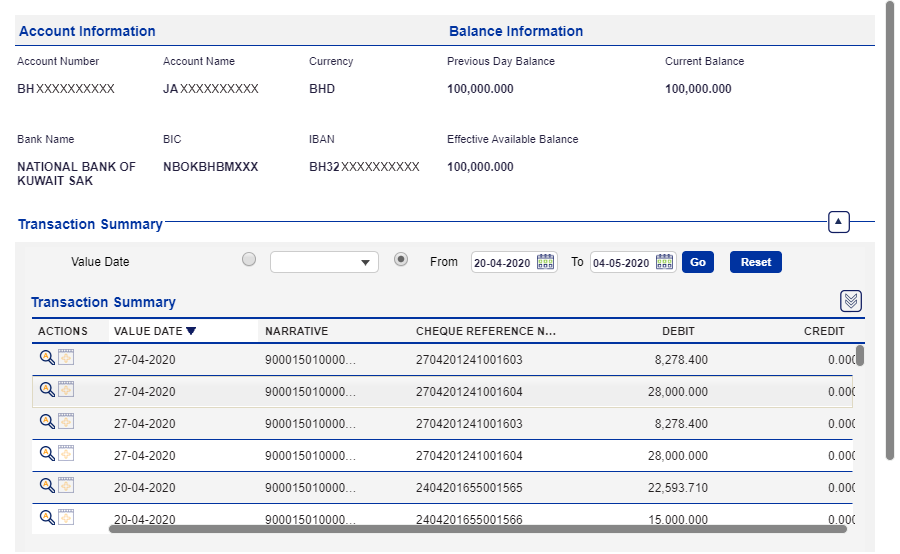Click magnifier icon in the second transaction row
This screenshot has height=554, width=900.
pos(46,389)
